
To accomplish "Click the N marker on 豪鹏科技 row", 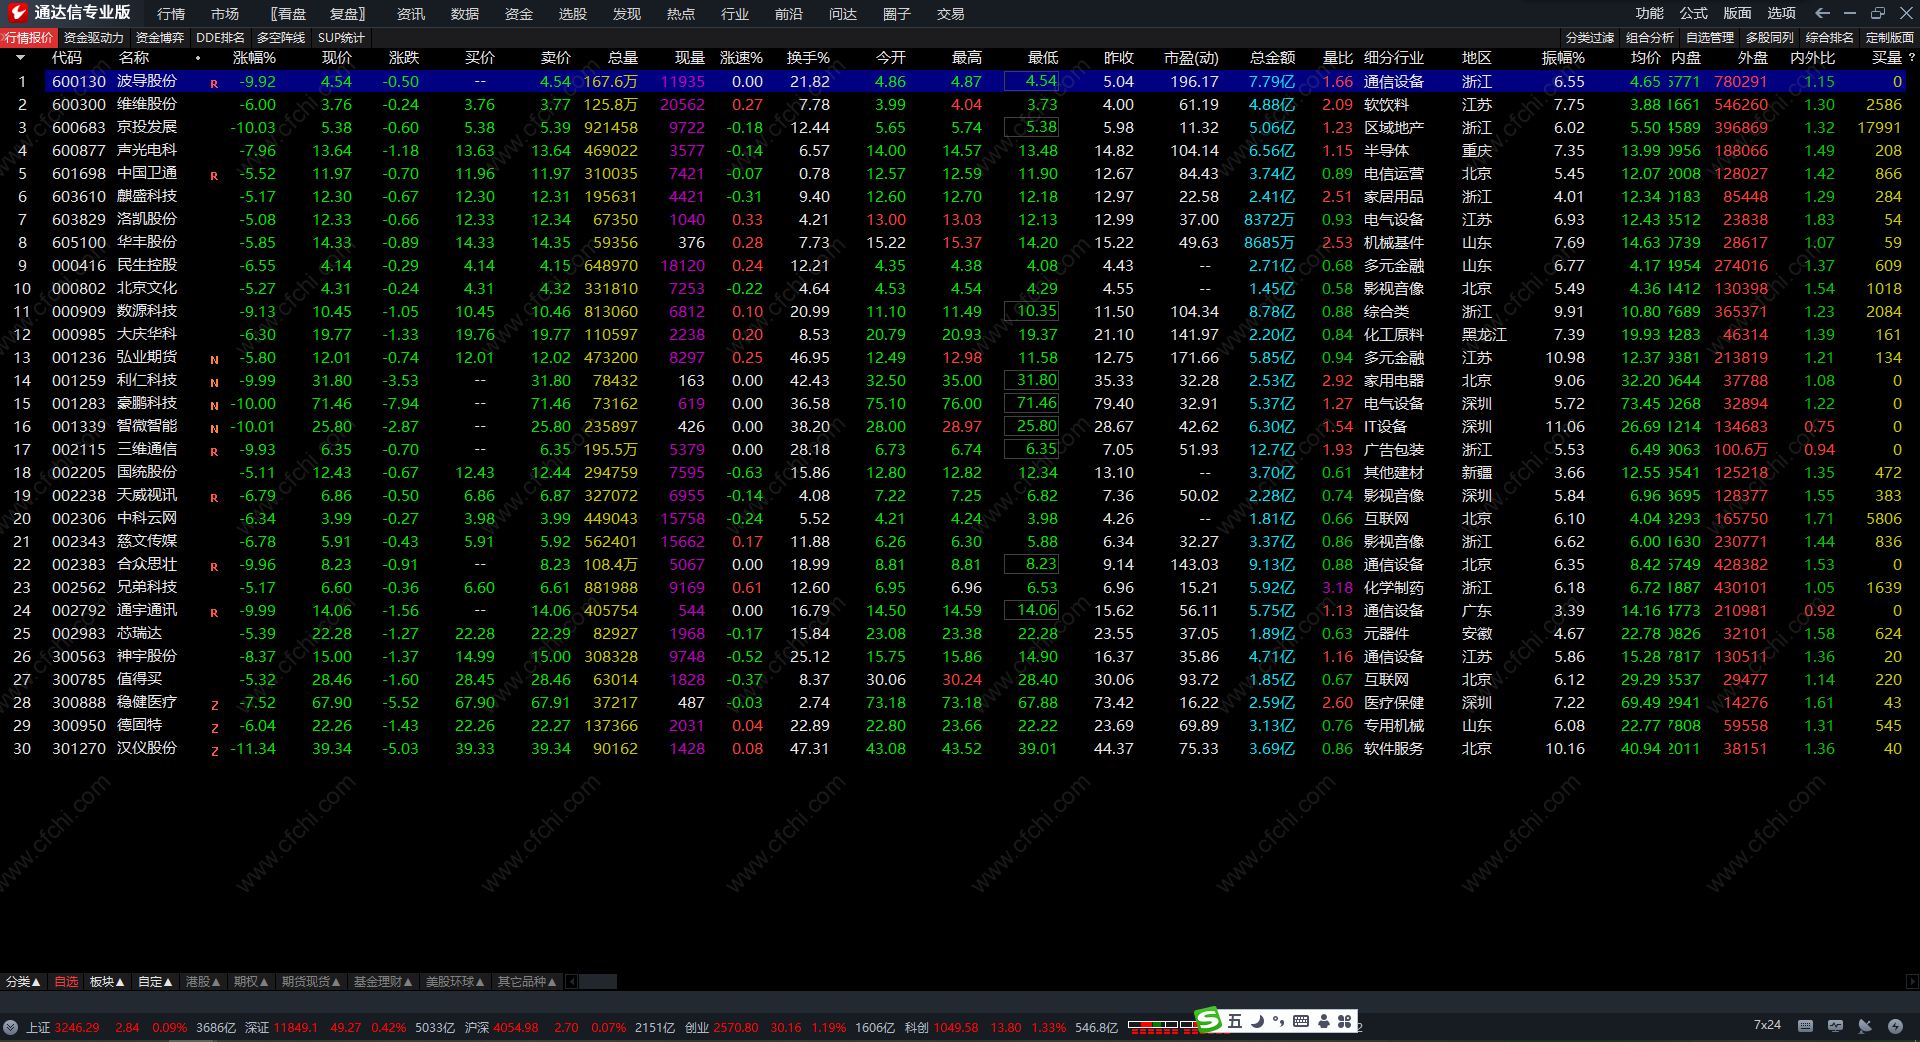I will [x=214, y=406].
